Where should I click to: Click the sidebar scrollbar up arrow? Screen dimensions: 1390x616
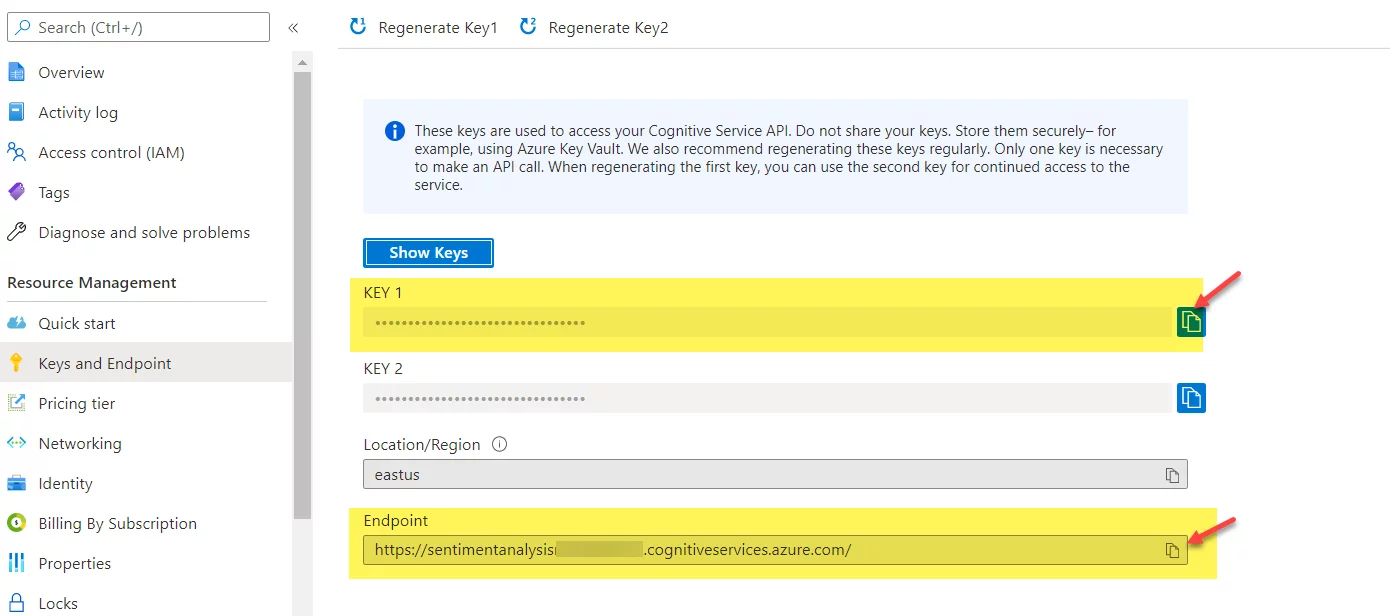pos(302,63)
